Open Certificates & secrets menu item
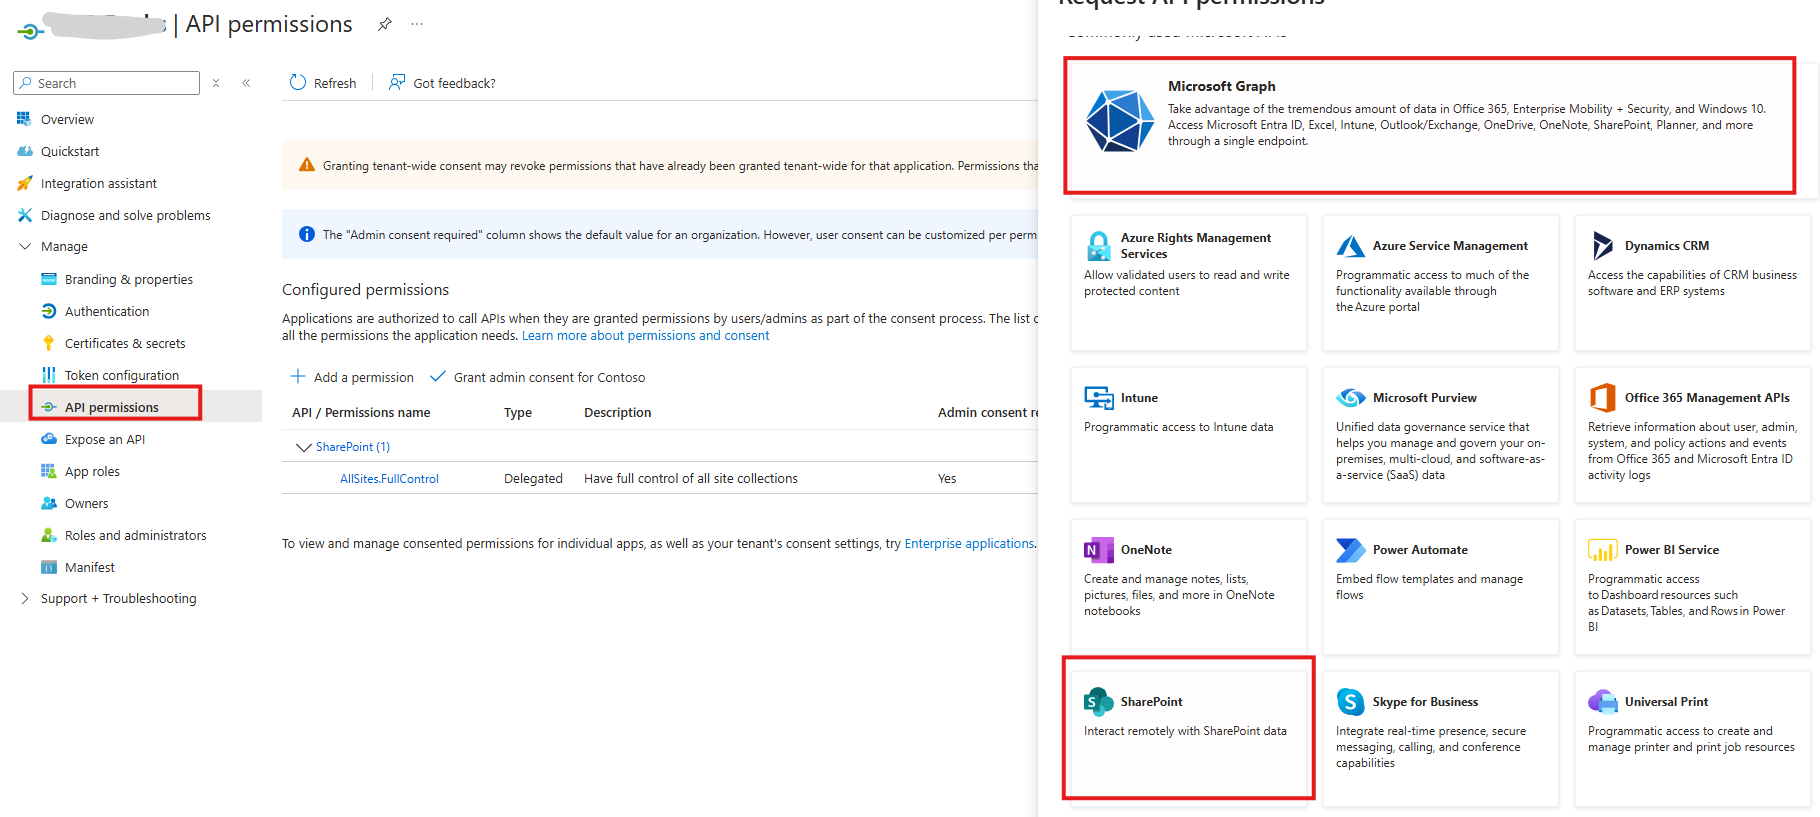This screenshot has height=817, width=1820. [x=125, y=343]
